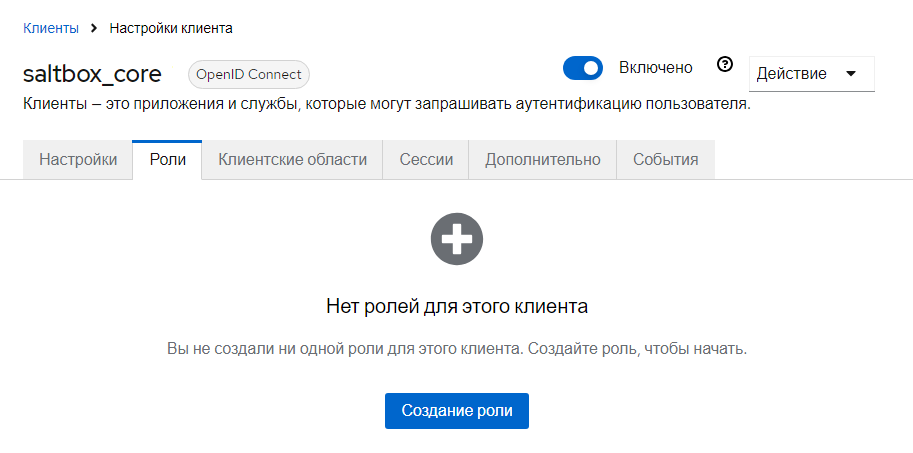The height and width of the screenshot is (453, 913).
Task: Open the help question mark icon
Action: coord(726,66)
